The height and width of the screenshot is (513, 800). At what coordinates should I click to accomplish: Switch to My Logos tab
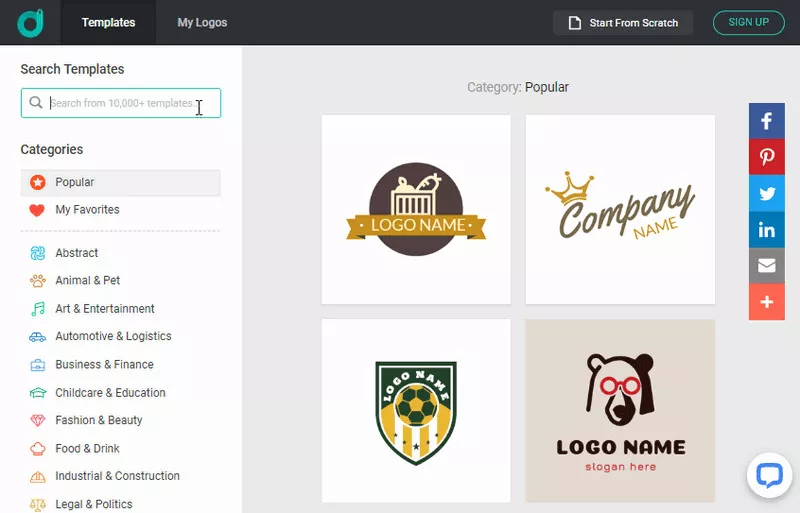(202, 22)
